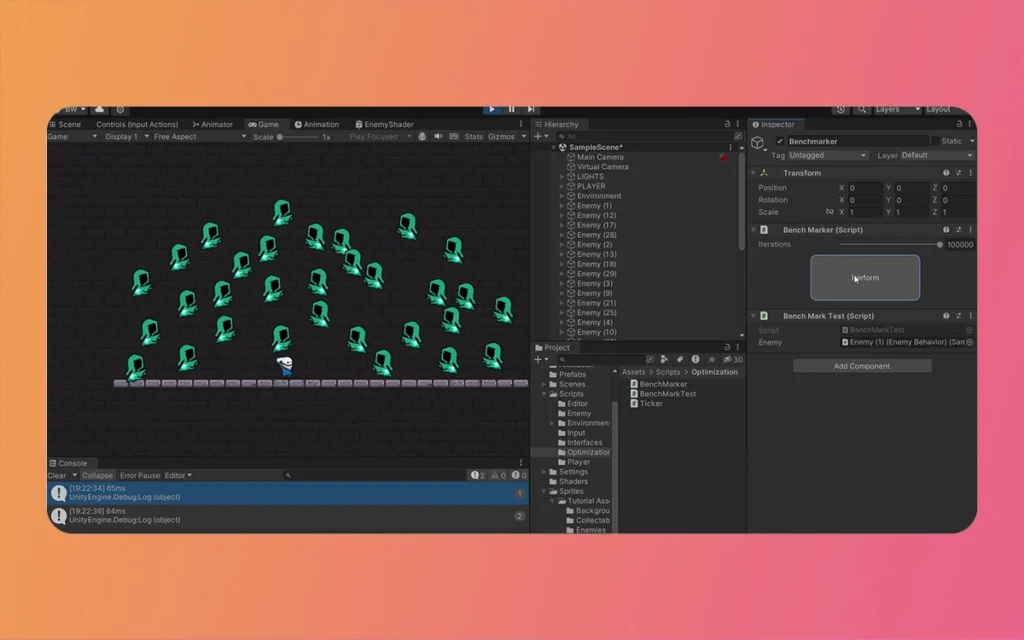This screenshot has height=640, width=1024.
Task: Enable Error Pause in the Console
Action: coord(141,475)
